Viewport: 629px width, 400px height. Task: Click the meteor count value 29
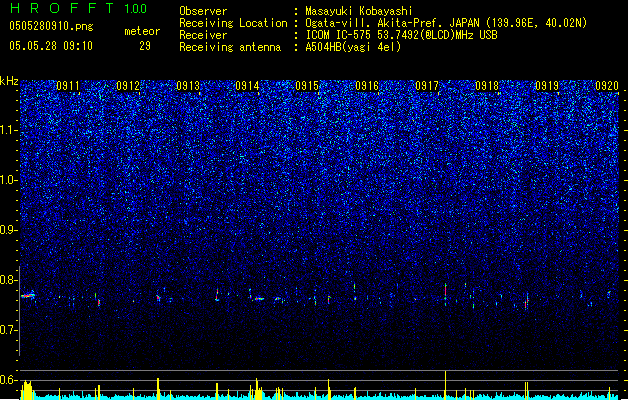tap(145, 46)
